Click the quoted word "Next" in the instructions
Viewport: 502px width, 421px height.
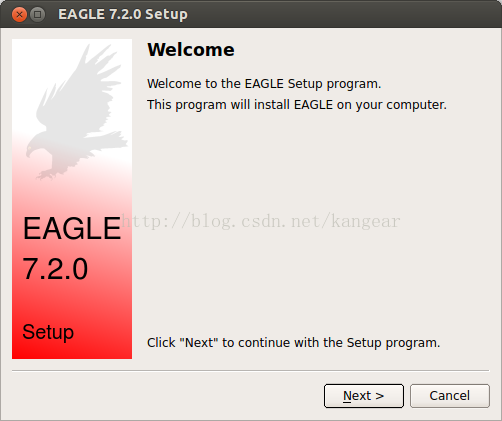[x=199, y=342]
